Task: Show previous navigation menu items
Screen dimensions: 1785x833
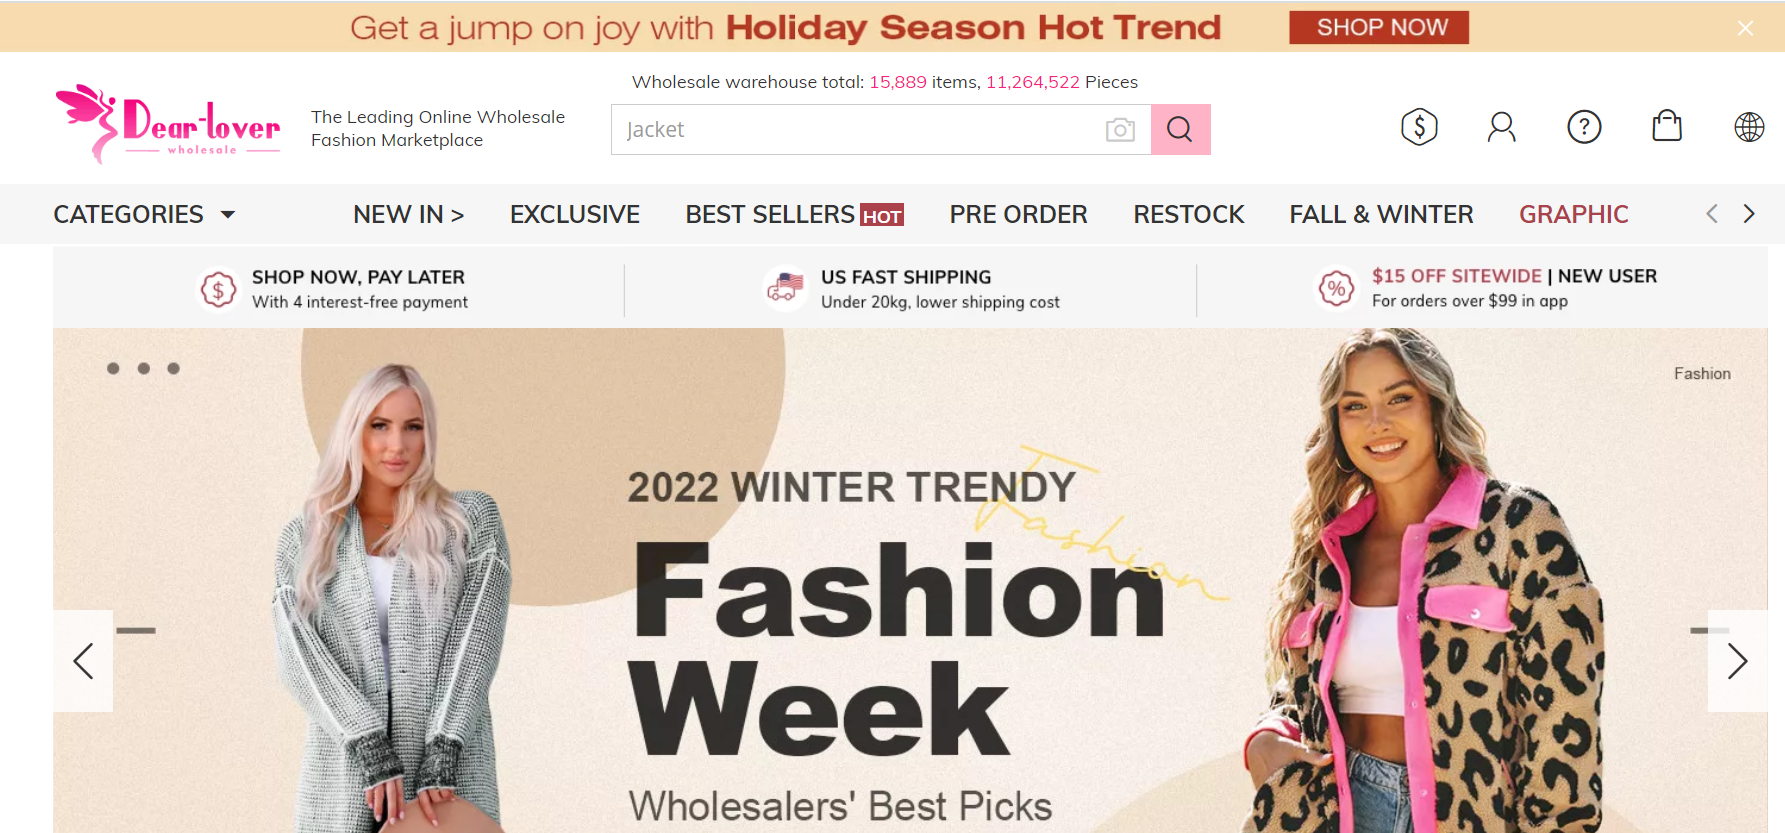Action: pyautogui.click(x=1712, y=213)
